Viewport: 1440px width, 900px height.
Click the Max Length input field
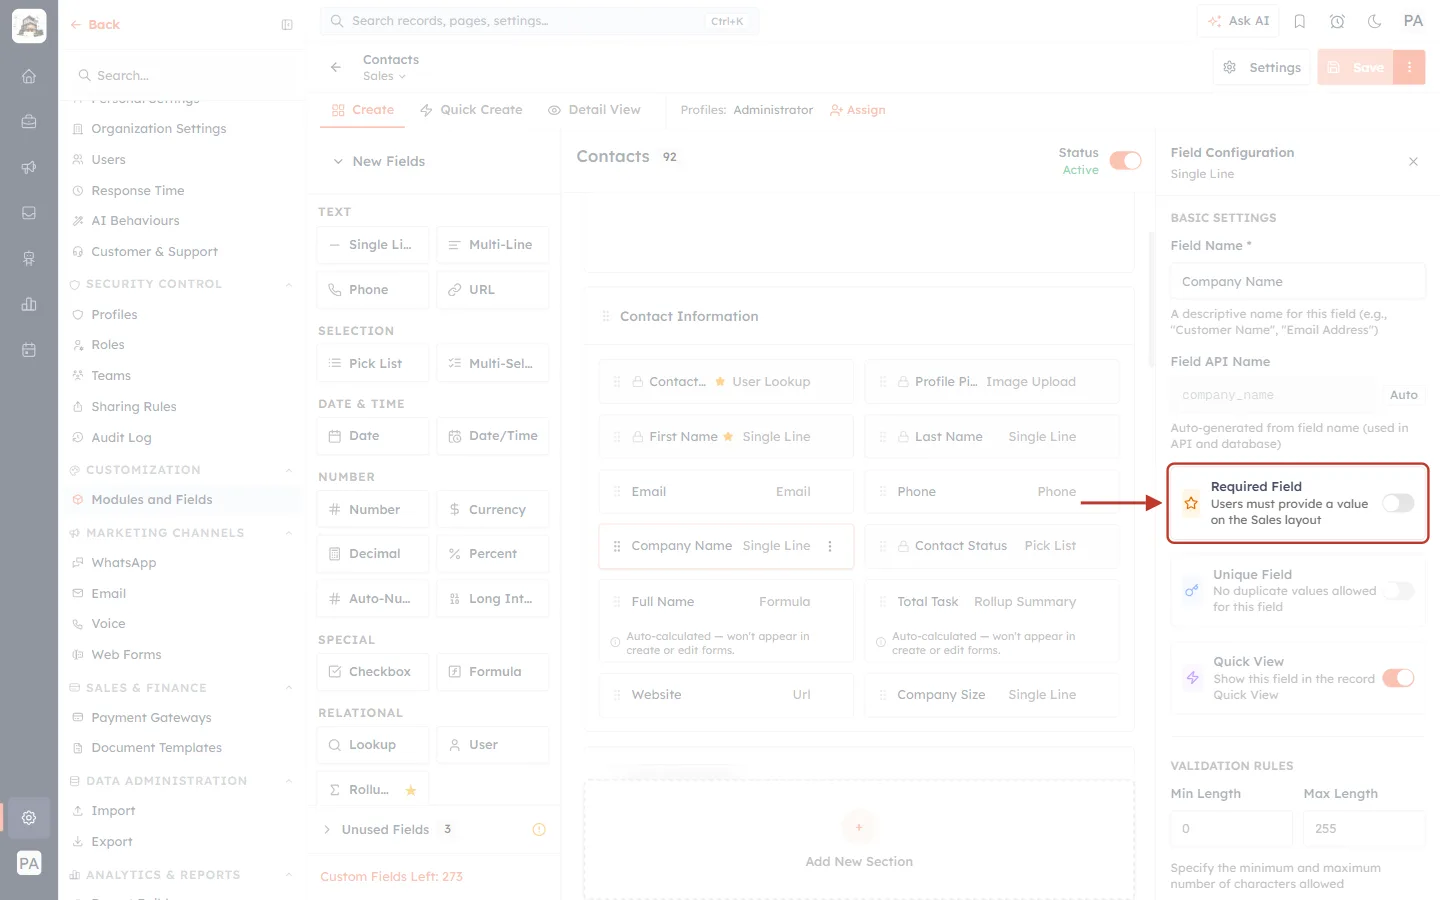(x=1364, y=828)
